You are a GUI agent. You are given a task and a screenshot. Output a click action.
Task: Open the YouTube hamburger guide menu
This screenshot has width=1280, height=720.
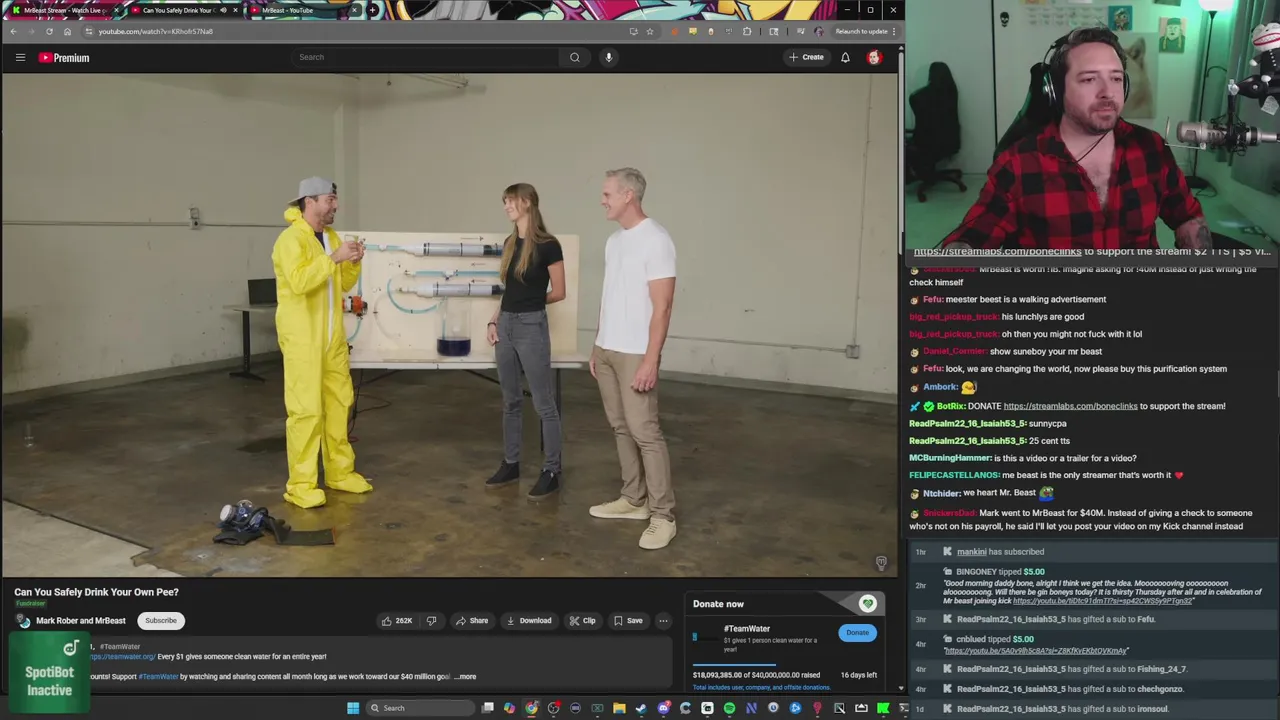click(20, 57)
